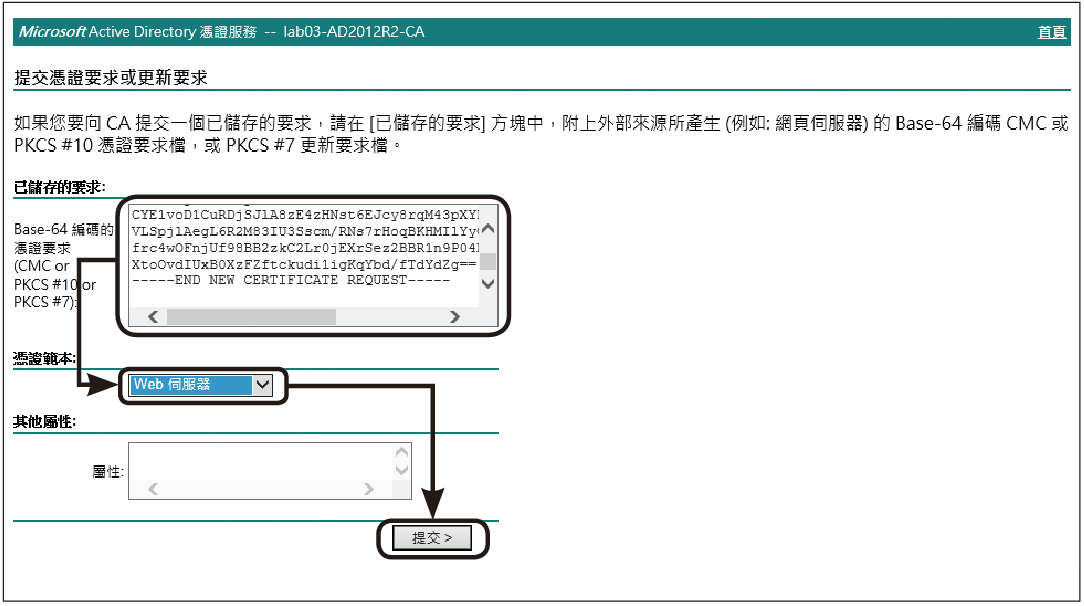Grab vertical scrollbar thumb in request box
1084x606 pixels.
coord(488,262)
